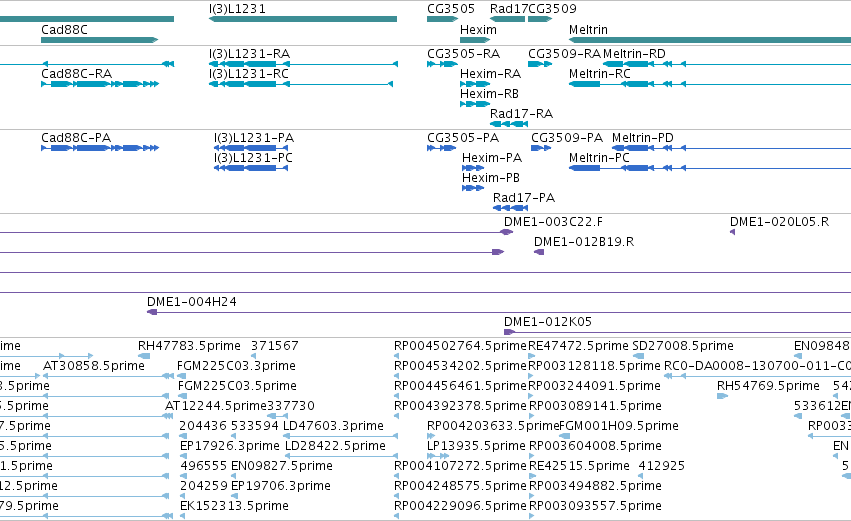This screenshot has width=851, height=521.
Task: Click EST FGM225C03.3prime label
Action: 236,366
